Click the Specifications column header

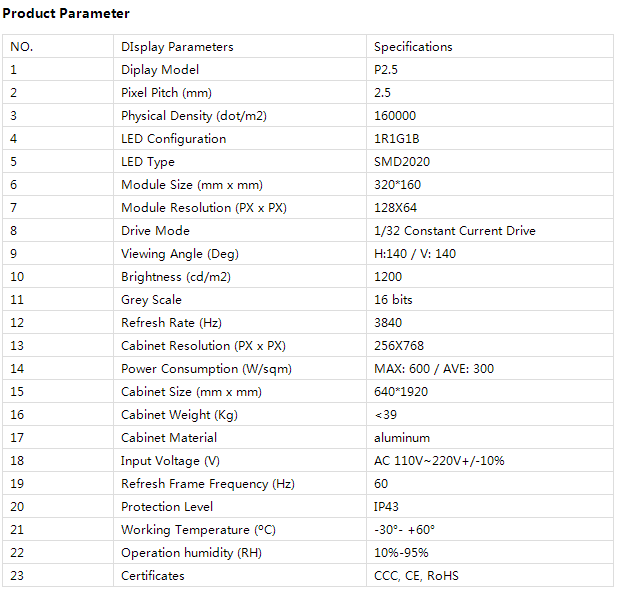click(413, 47)
